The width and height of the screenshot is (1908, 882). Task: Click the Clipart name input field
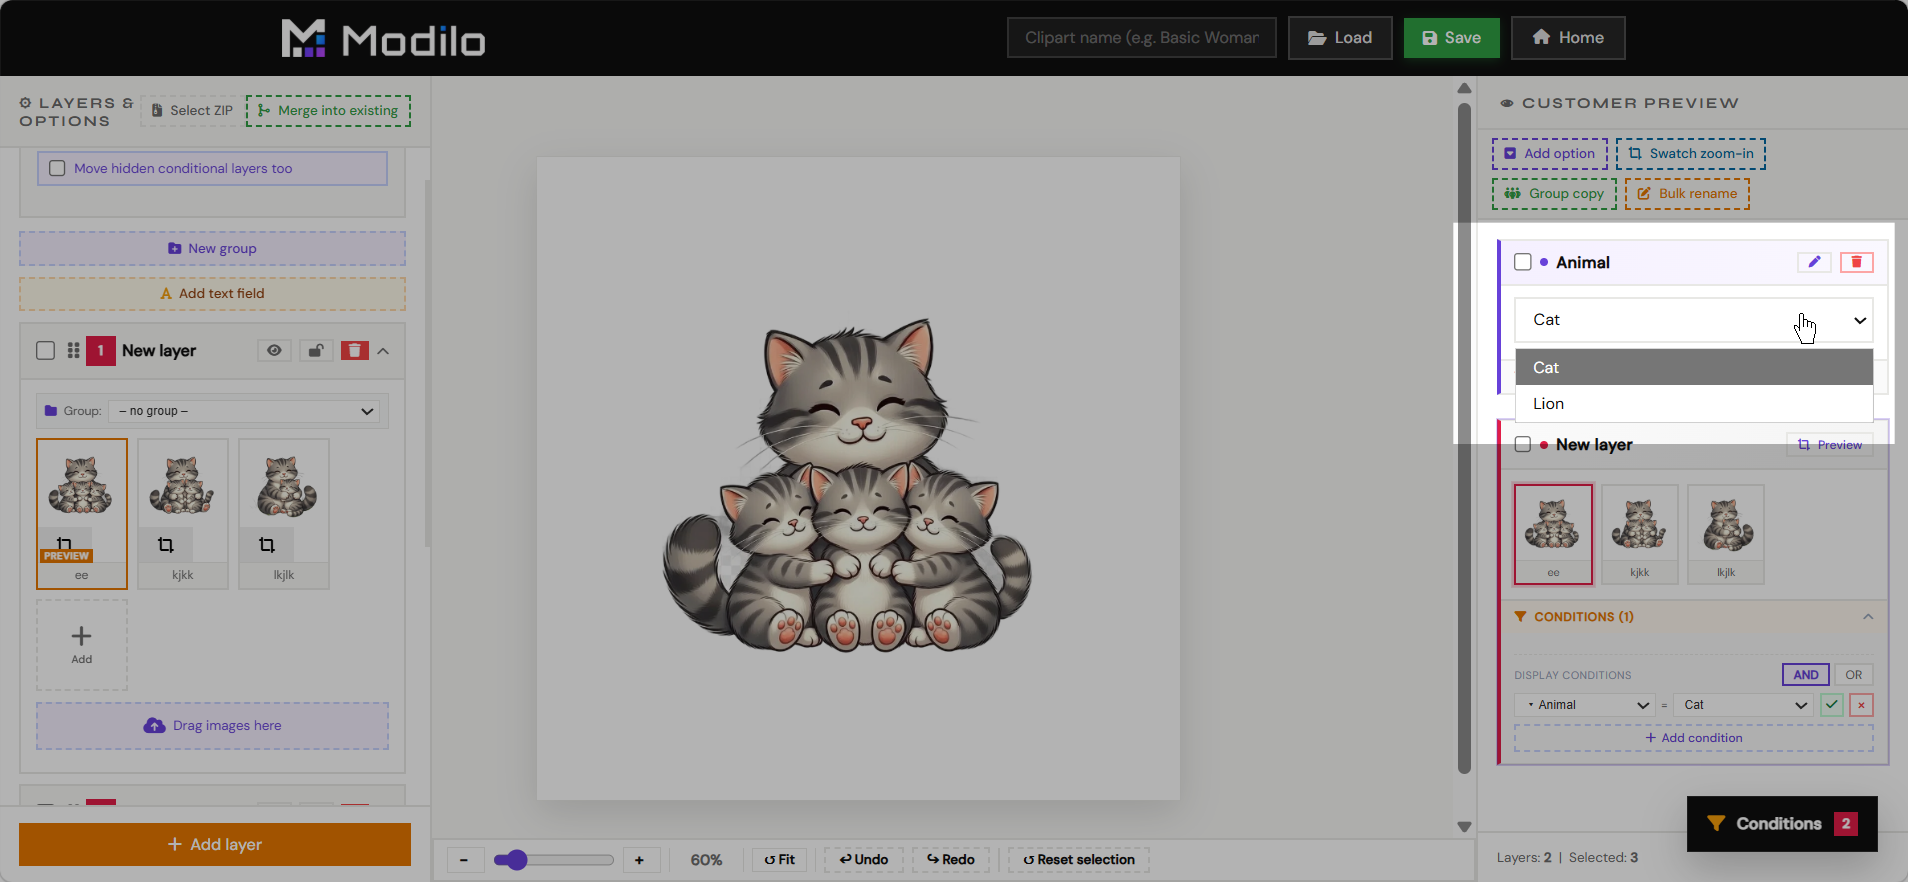(x=1141, y=38)
